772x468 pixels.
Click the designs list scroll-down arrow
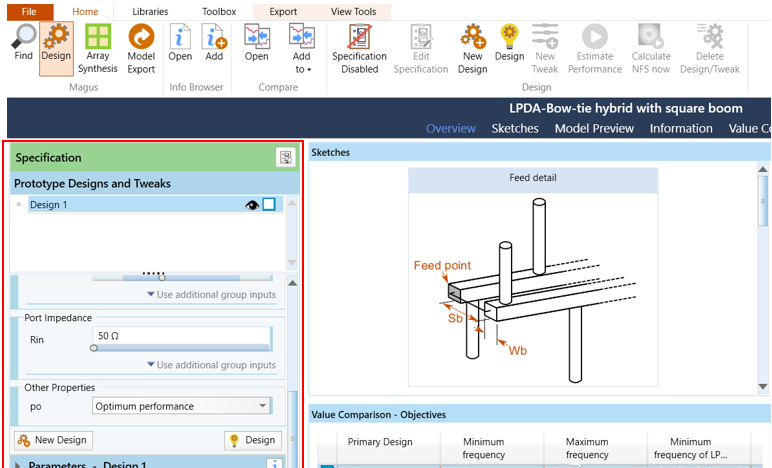pos(292,262)
